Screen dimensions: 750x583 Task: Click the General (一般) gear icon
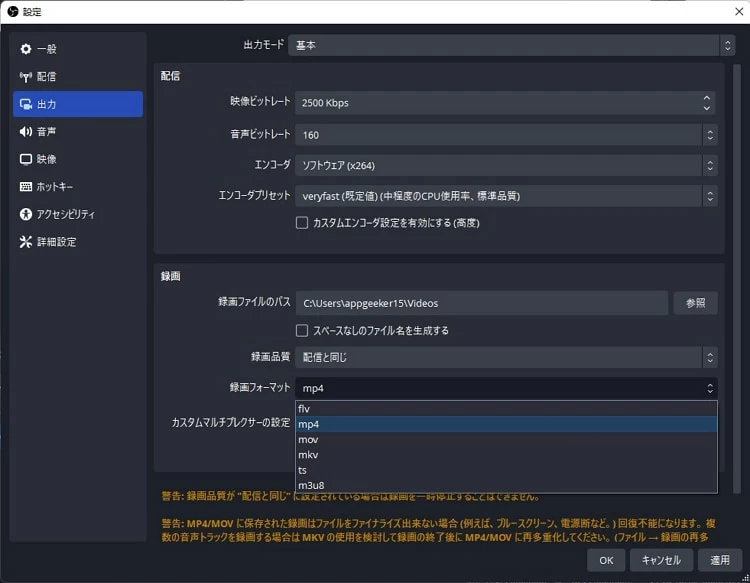pyautogui.click(x=26, y=49)
